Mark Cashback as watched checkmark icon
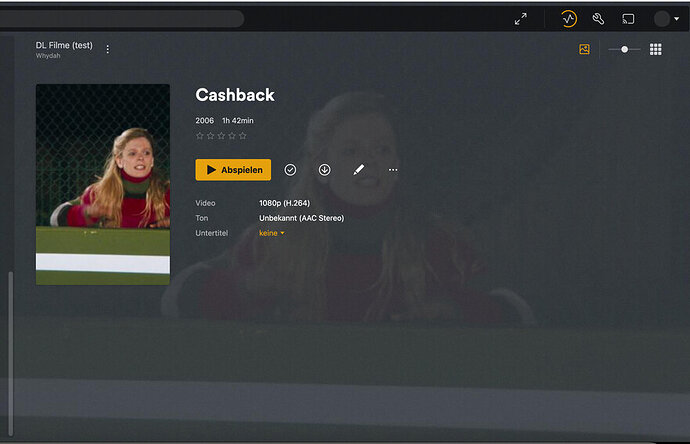Screen dimensions: 690x444 click(290, 170)
